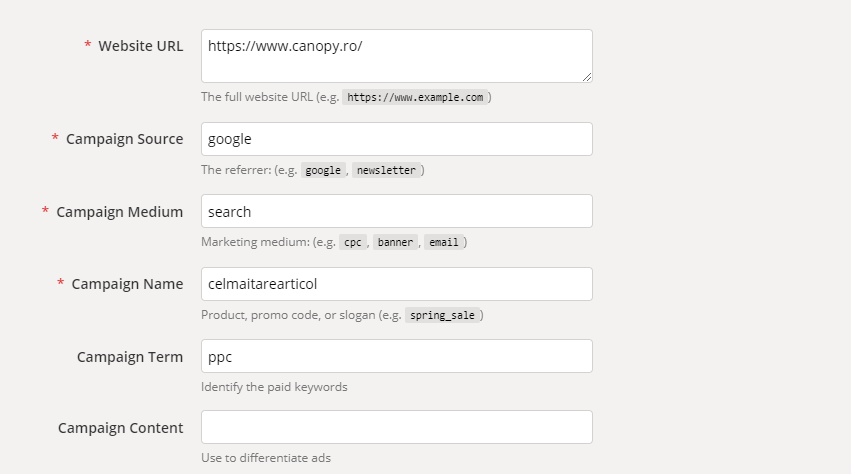Click the Campaign Term field containing "ppc"

pyautogui.click(x=396, y=356)
